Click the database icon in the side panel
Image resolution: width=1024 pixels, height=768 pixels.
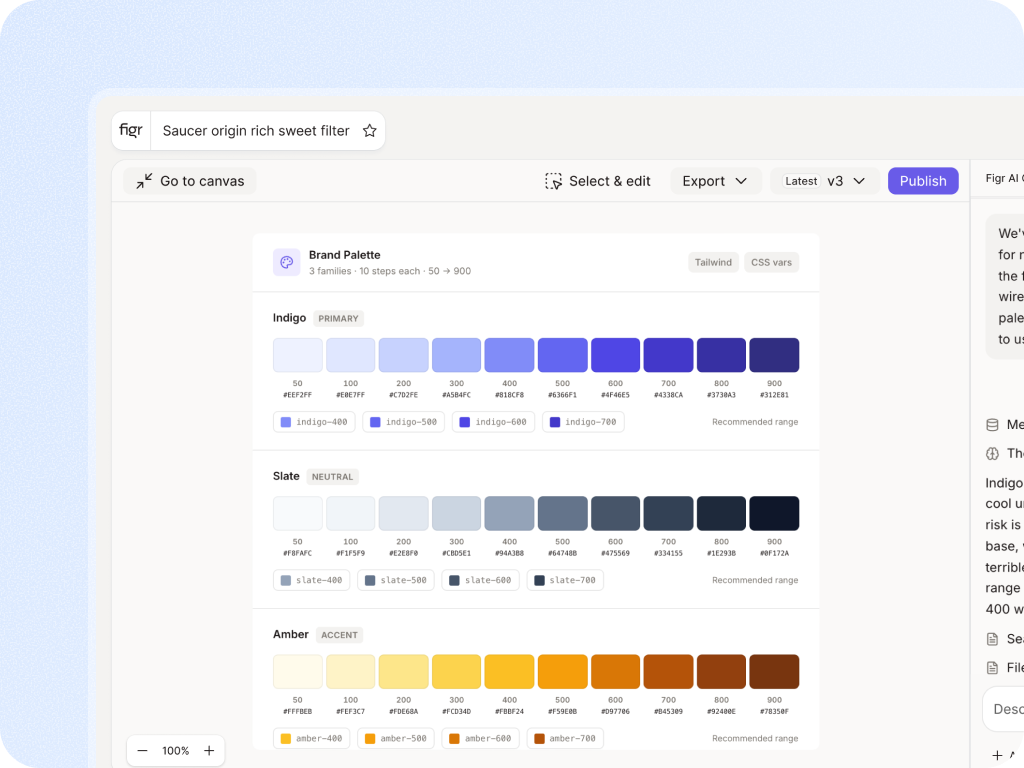pos(992,424)
